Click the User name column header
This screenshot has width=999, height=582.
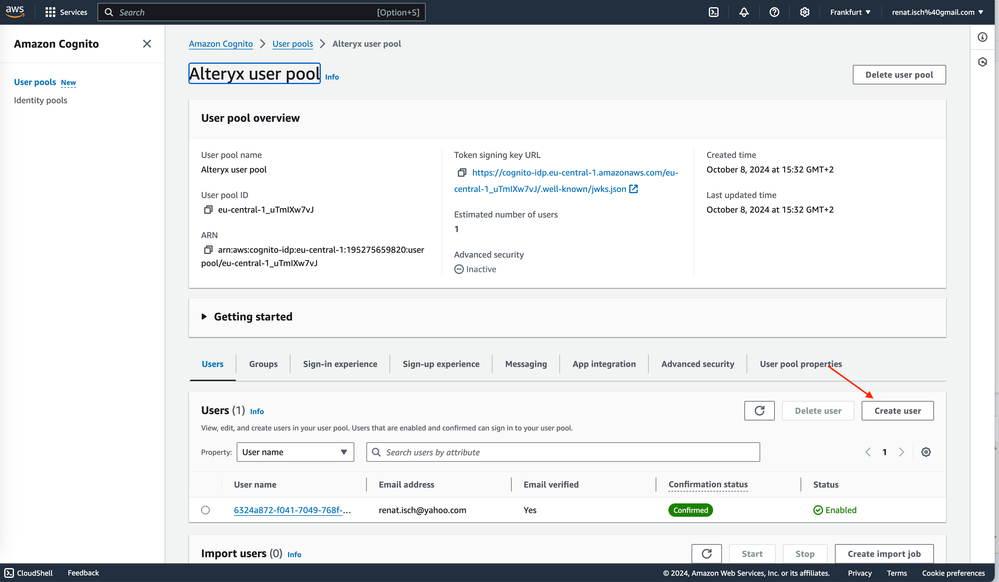click(x=255, y=484)
